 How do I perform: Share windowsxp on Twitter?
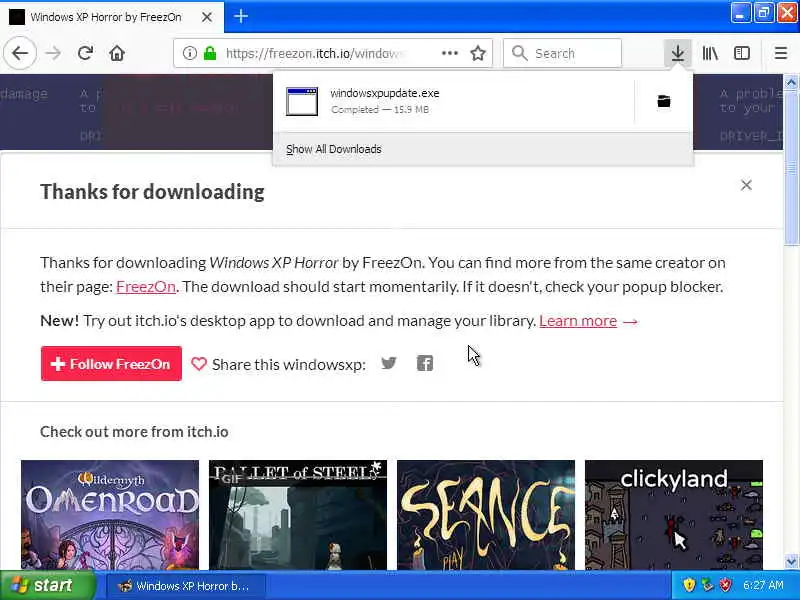(389, 363)
